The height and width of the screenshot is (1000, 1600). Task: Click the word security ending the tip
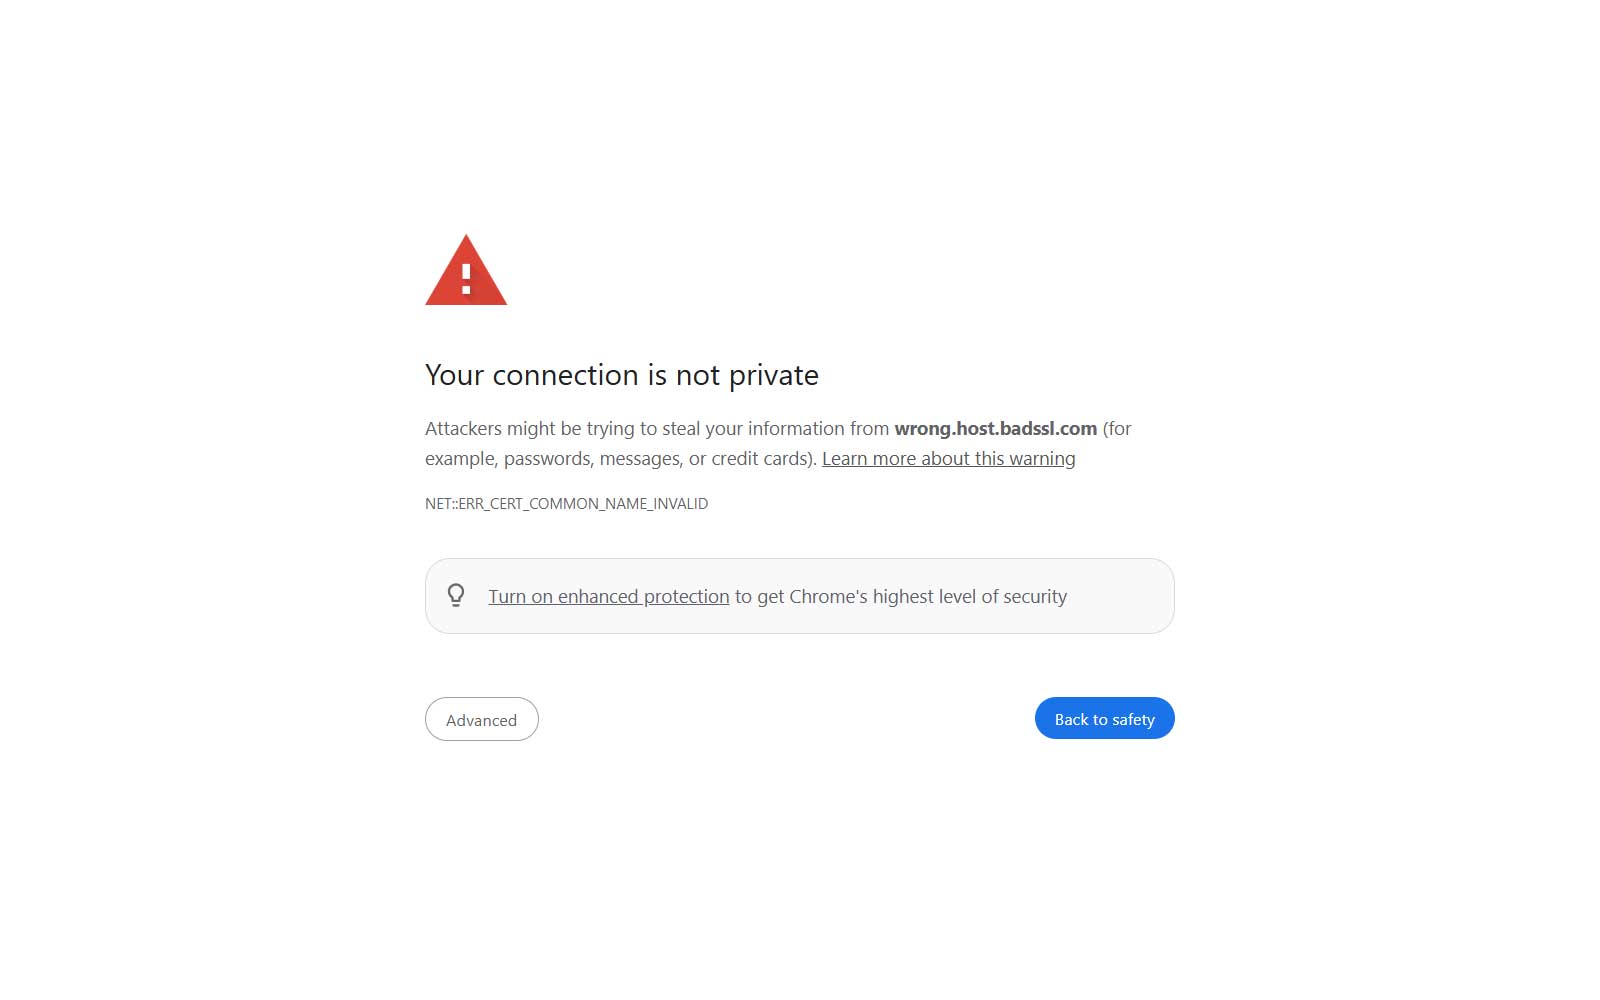(x=1035, y=596)
